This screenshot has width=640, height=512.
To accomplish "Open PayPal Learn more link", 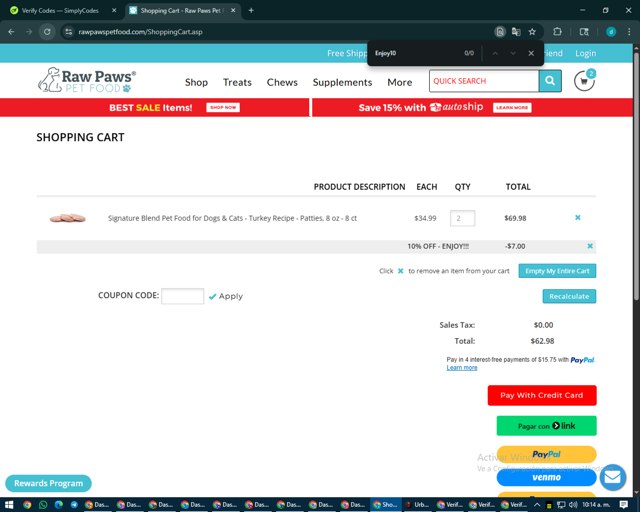I will pyautogui.click(x=462, y=367).
